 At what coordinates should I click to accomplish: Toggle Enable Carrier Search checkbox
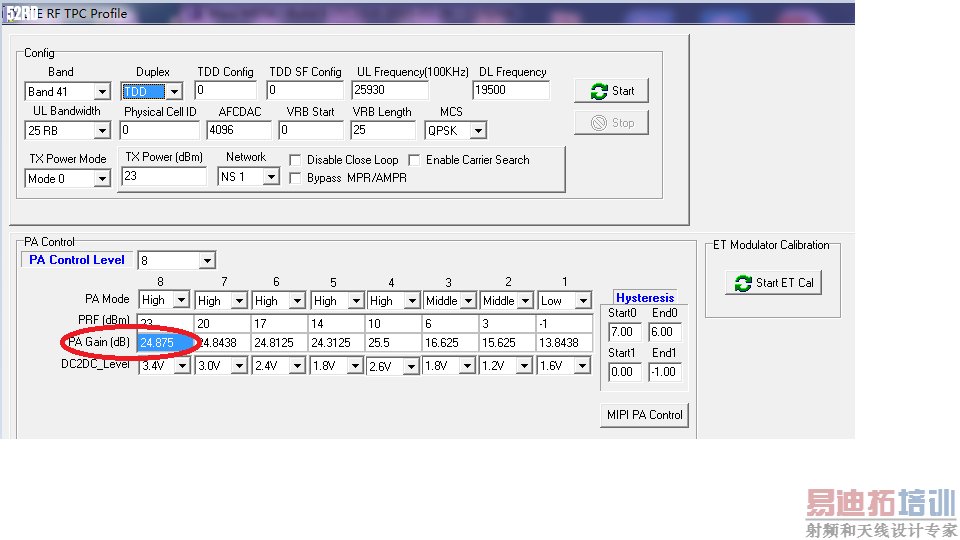click(x=414, y=160)
